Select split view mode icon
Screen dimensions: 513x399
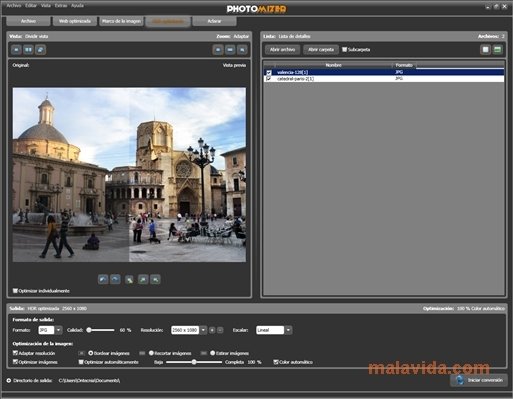click(28, 50)
